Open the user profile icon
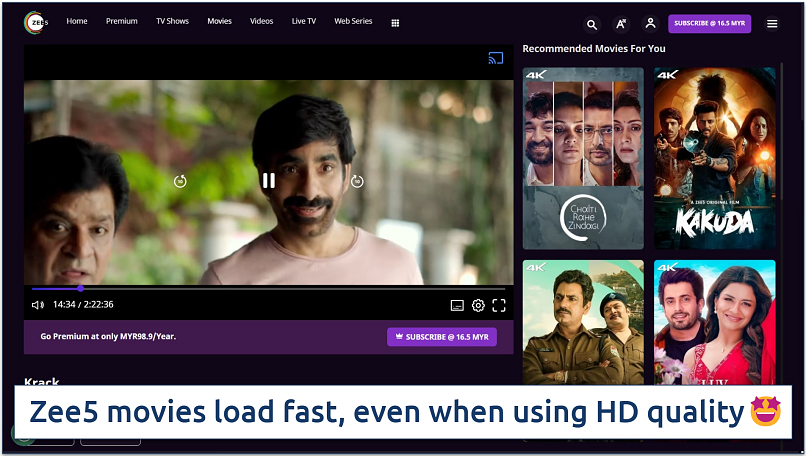806x456 pixels. coord(650,24)
